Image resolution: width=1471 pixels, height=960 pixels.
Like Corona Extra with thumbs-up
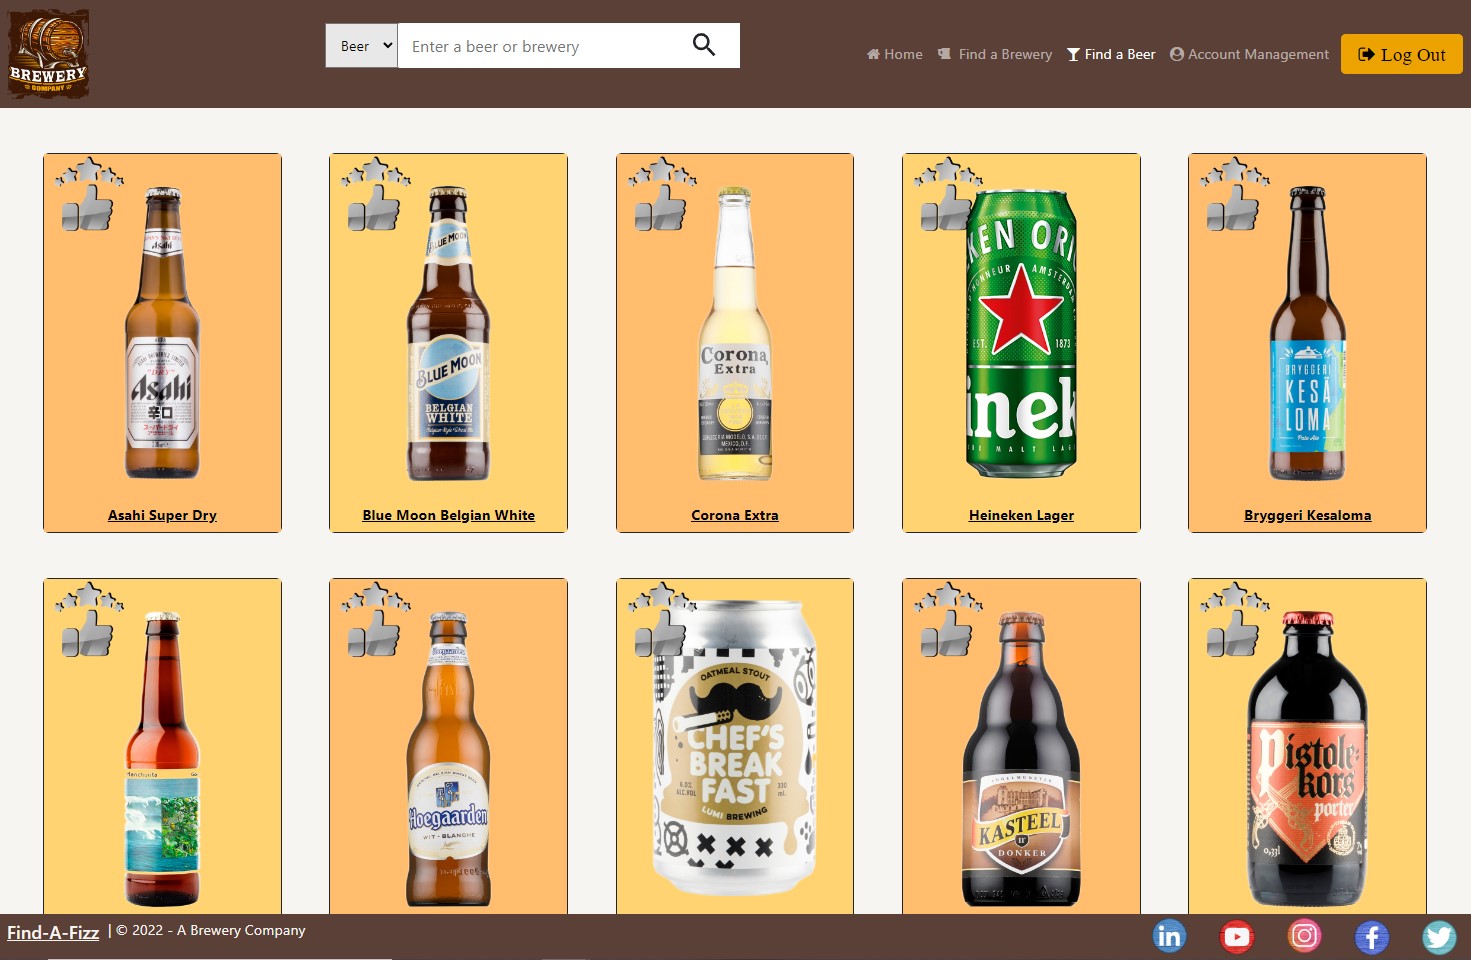point(660,208)
